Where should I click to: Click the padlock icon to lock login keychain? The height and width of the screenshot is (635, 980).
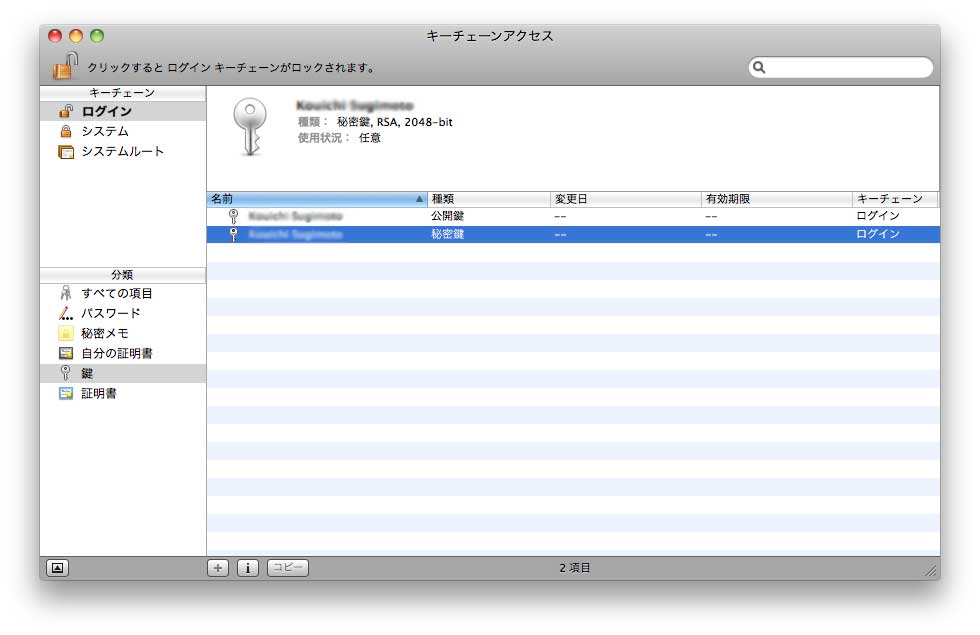65,66
